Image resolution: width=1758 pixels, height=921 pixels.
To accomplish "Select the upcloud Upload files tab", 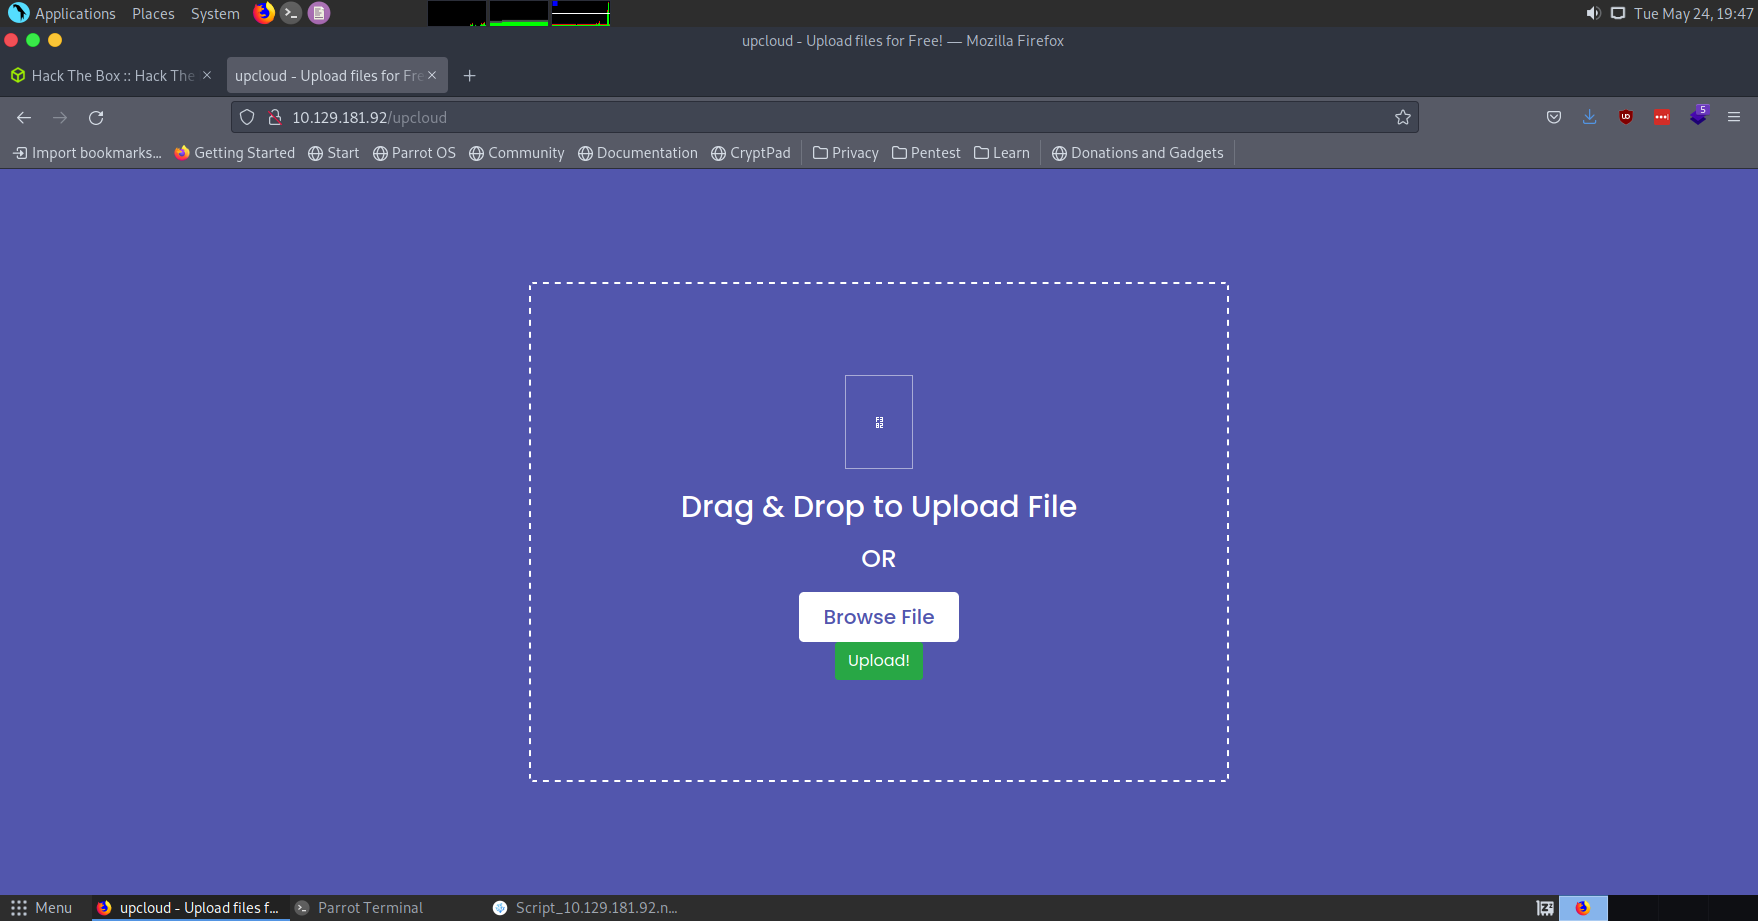I will point(337,76).
